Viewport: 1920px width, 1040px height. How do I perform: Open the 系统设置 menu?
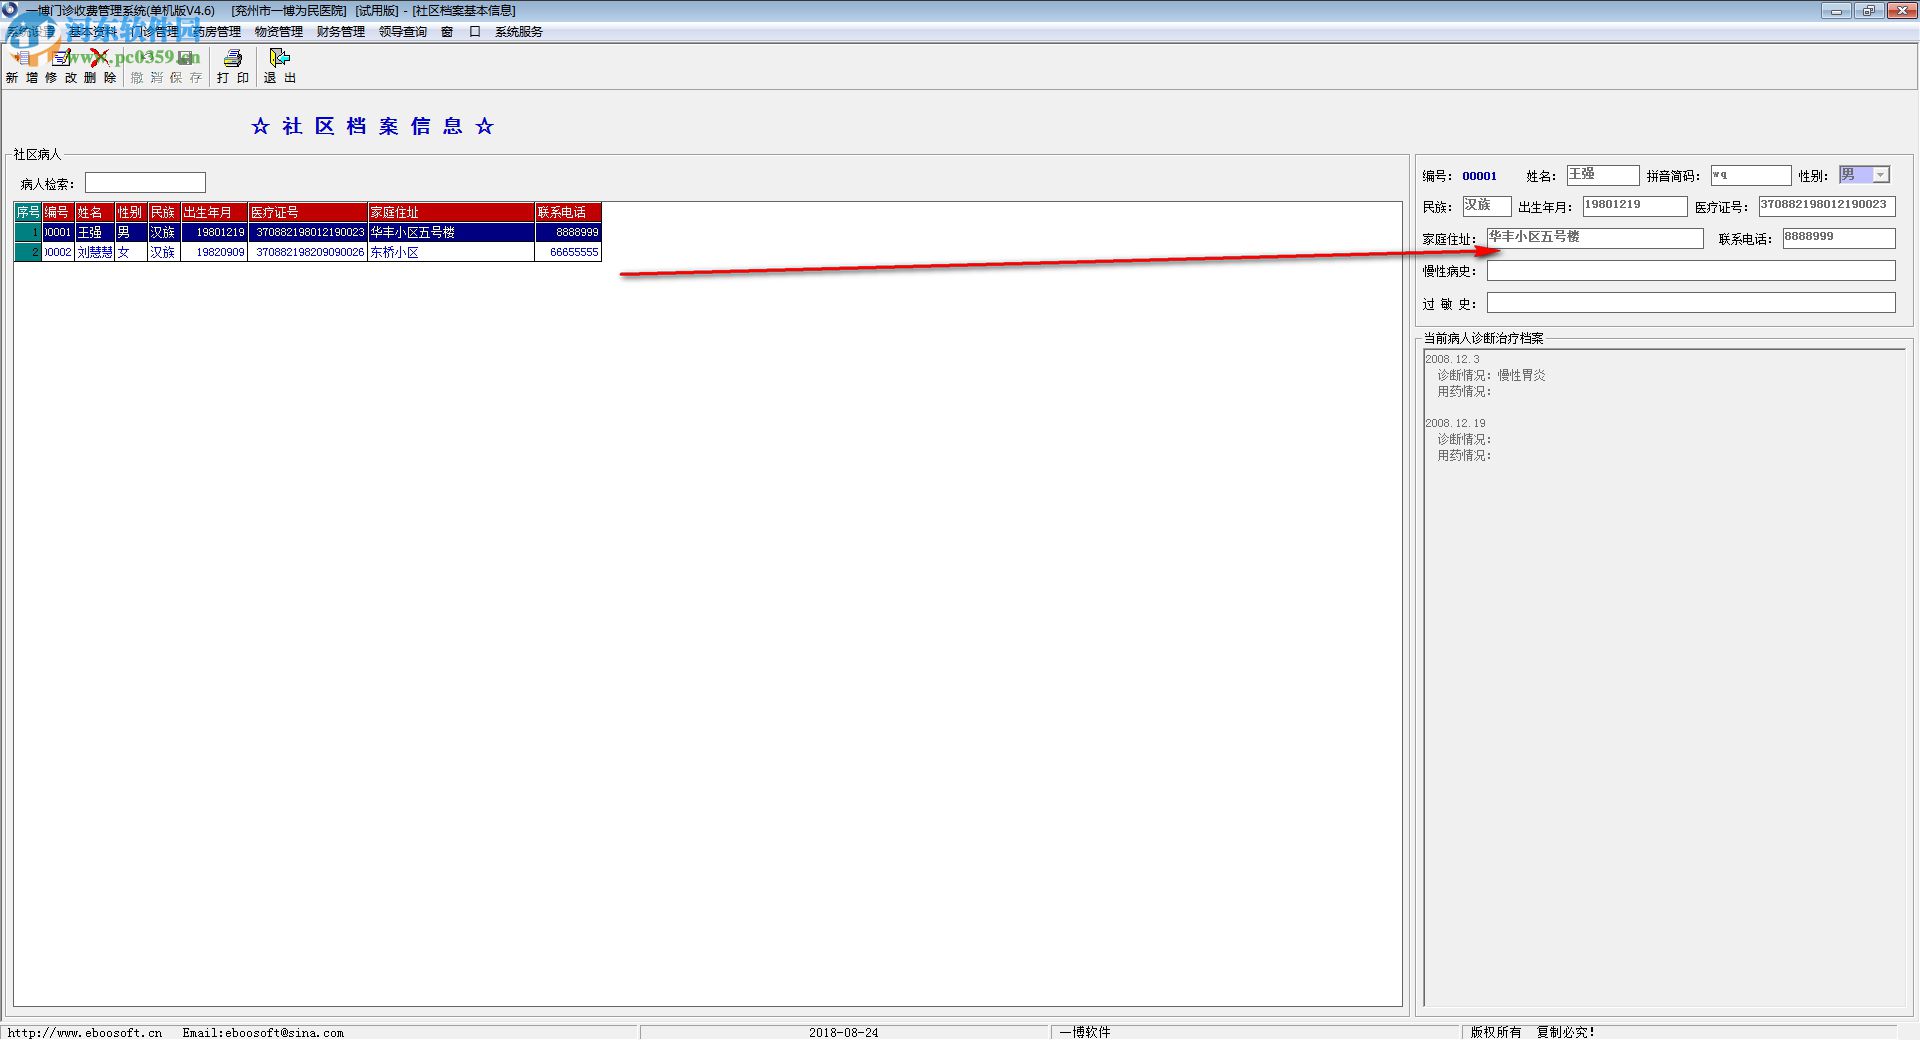30,32
